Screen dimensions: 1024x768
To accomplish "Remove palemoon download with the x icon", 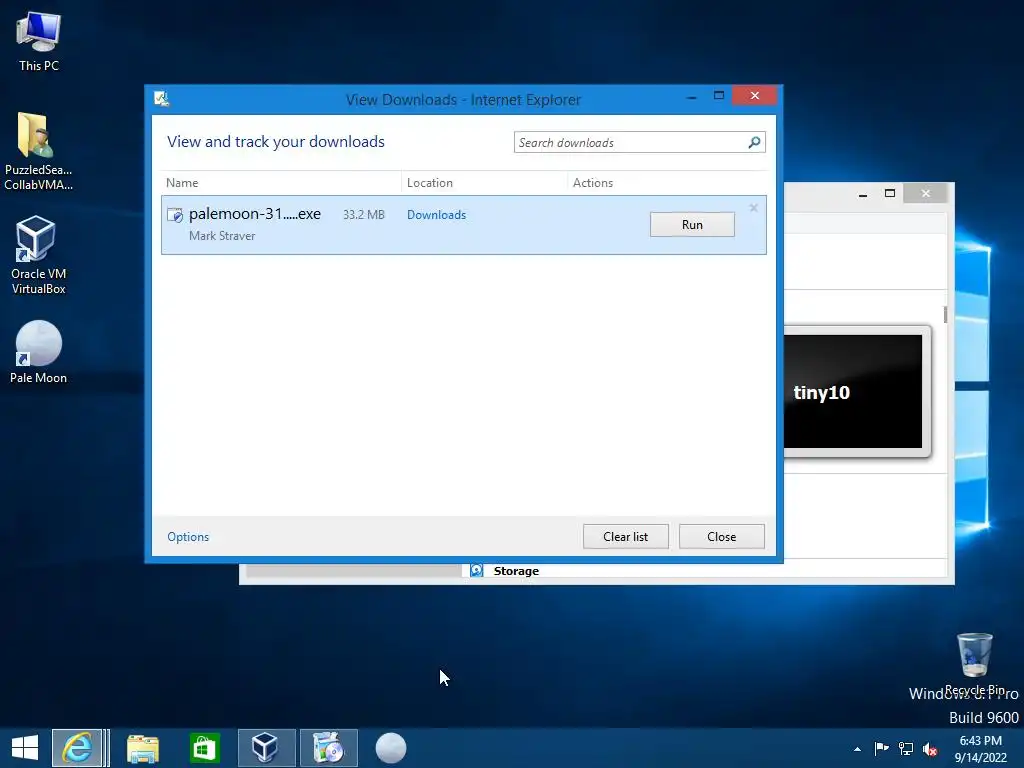I will click(753, 208).
